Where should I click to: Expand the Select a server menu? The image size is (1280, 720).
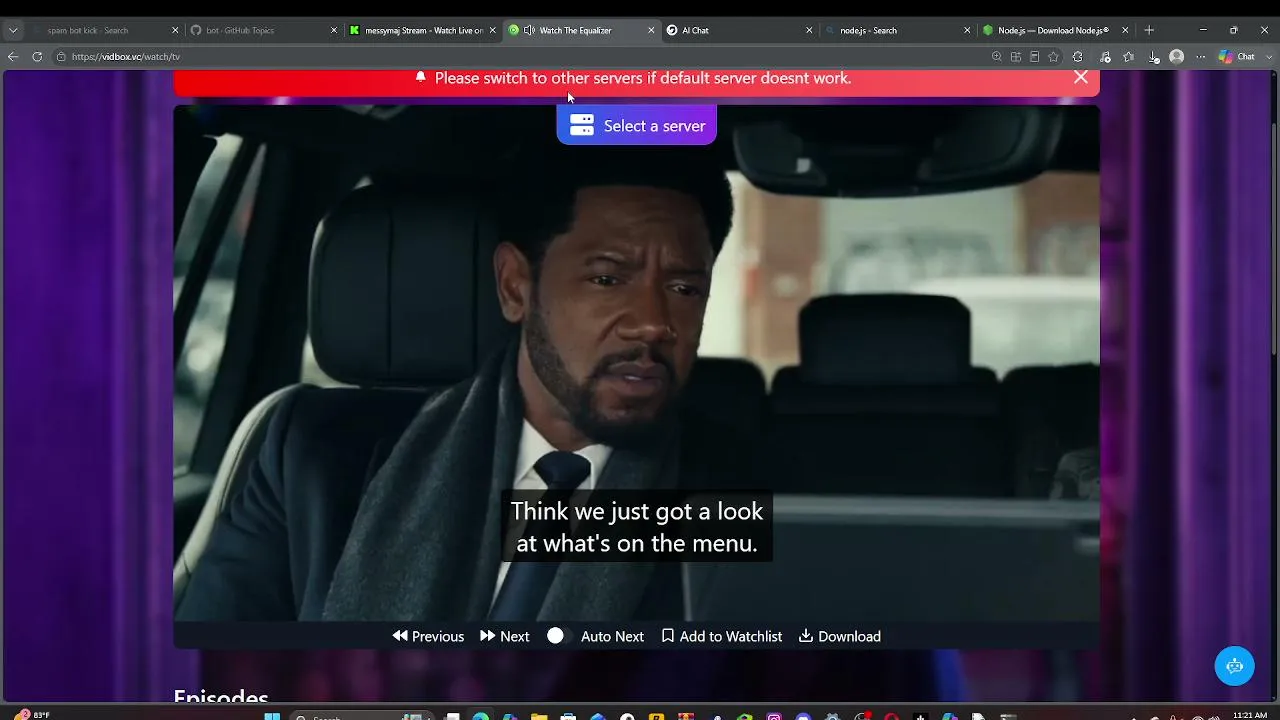coord(637,125)
